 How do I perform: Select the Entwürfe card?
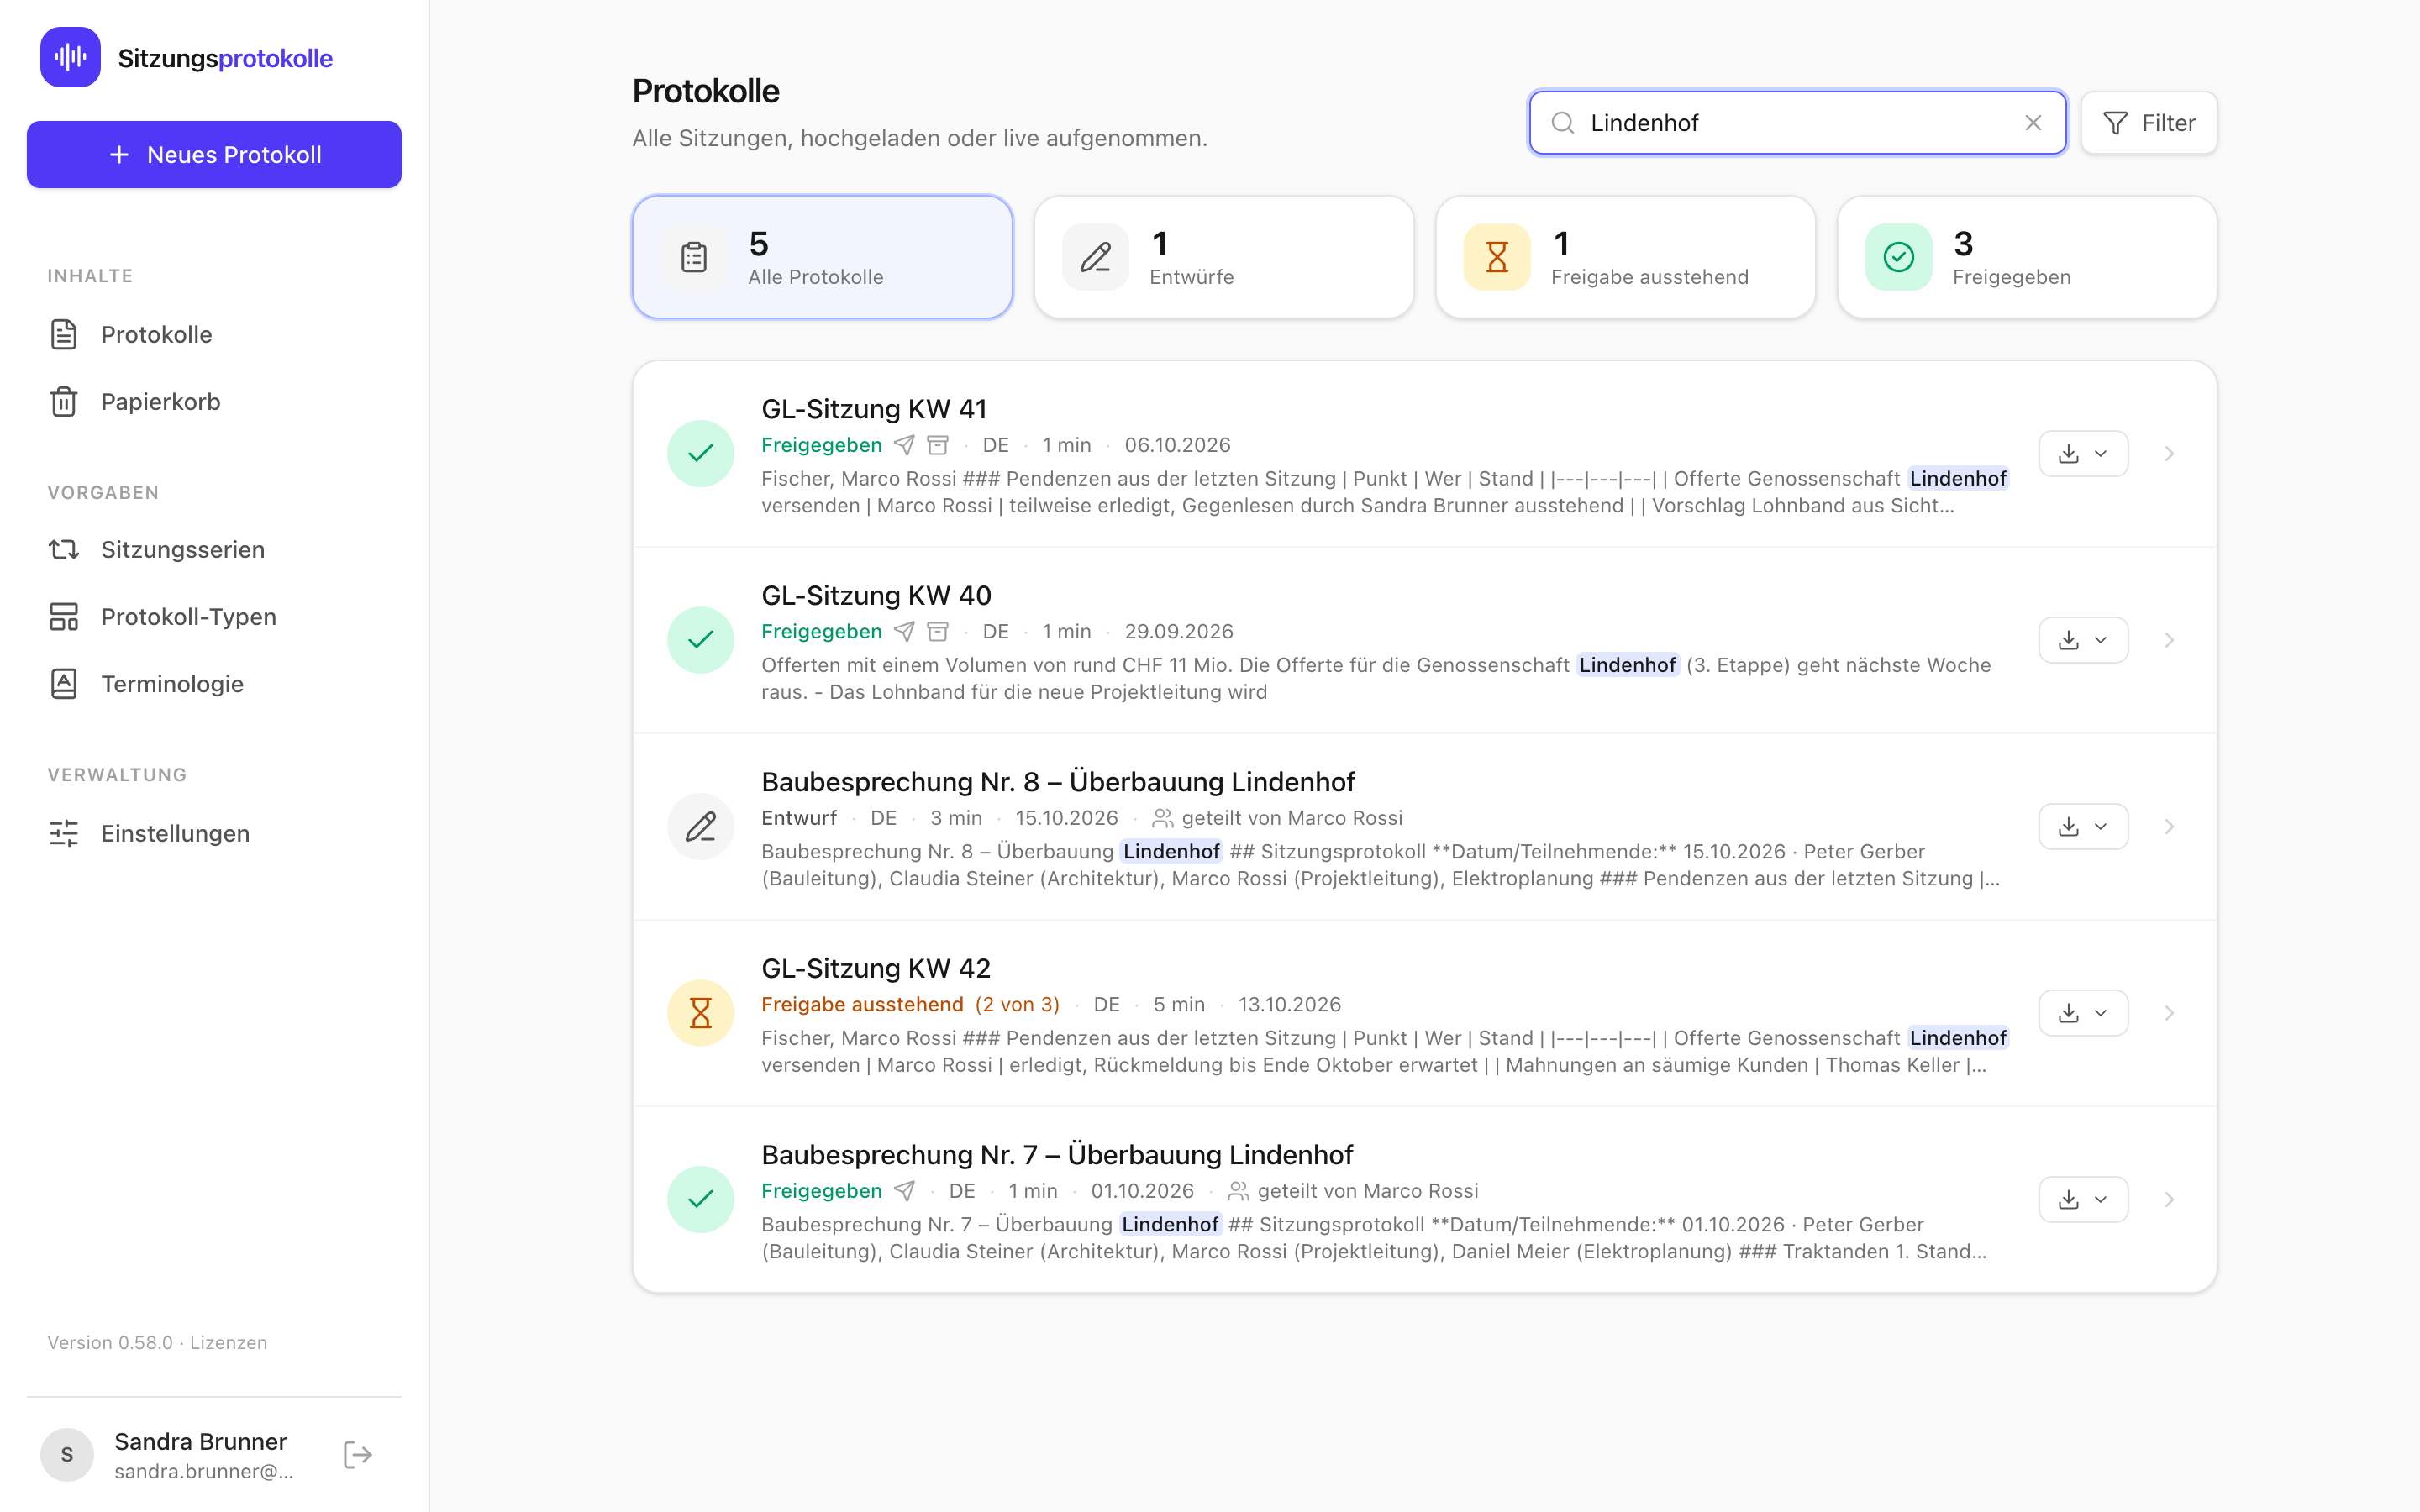coord(1224,257)
